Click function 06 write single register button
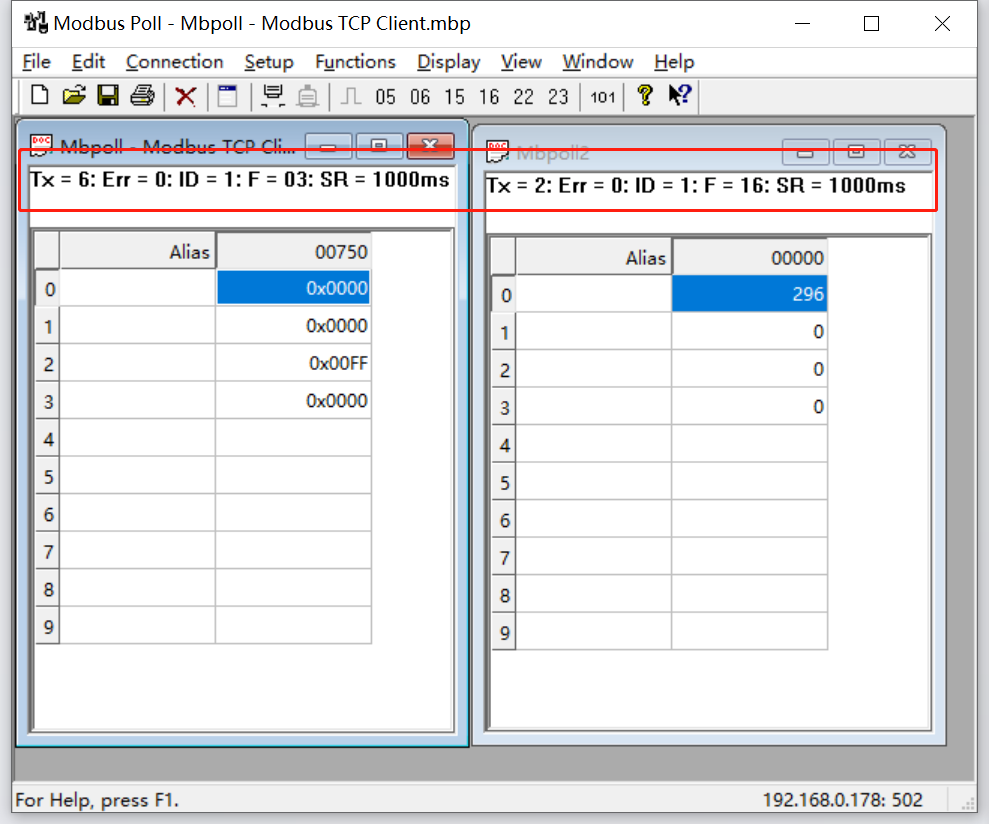The width and height of the screenshot is (989, 824). click(x=420, y=97)
